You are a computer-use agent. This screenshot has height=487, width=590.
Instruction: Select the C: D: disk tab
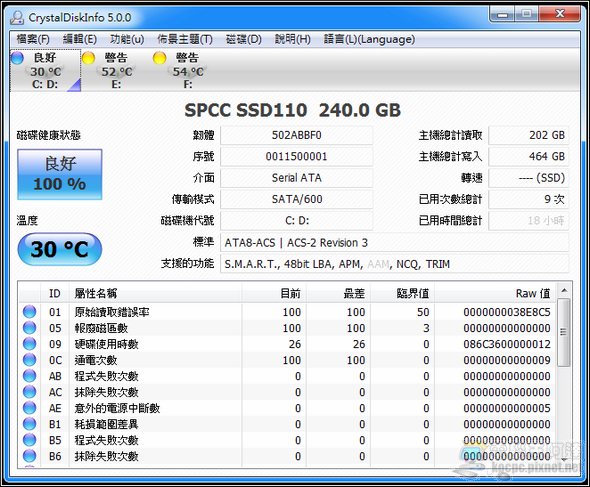(45, 71)
